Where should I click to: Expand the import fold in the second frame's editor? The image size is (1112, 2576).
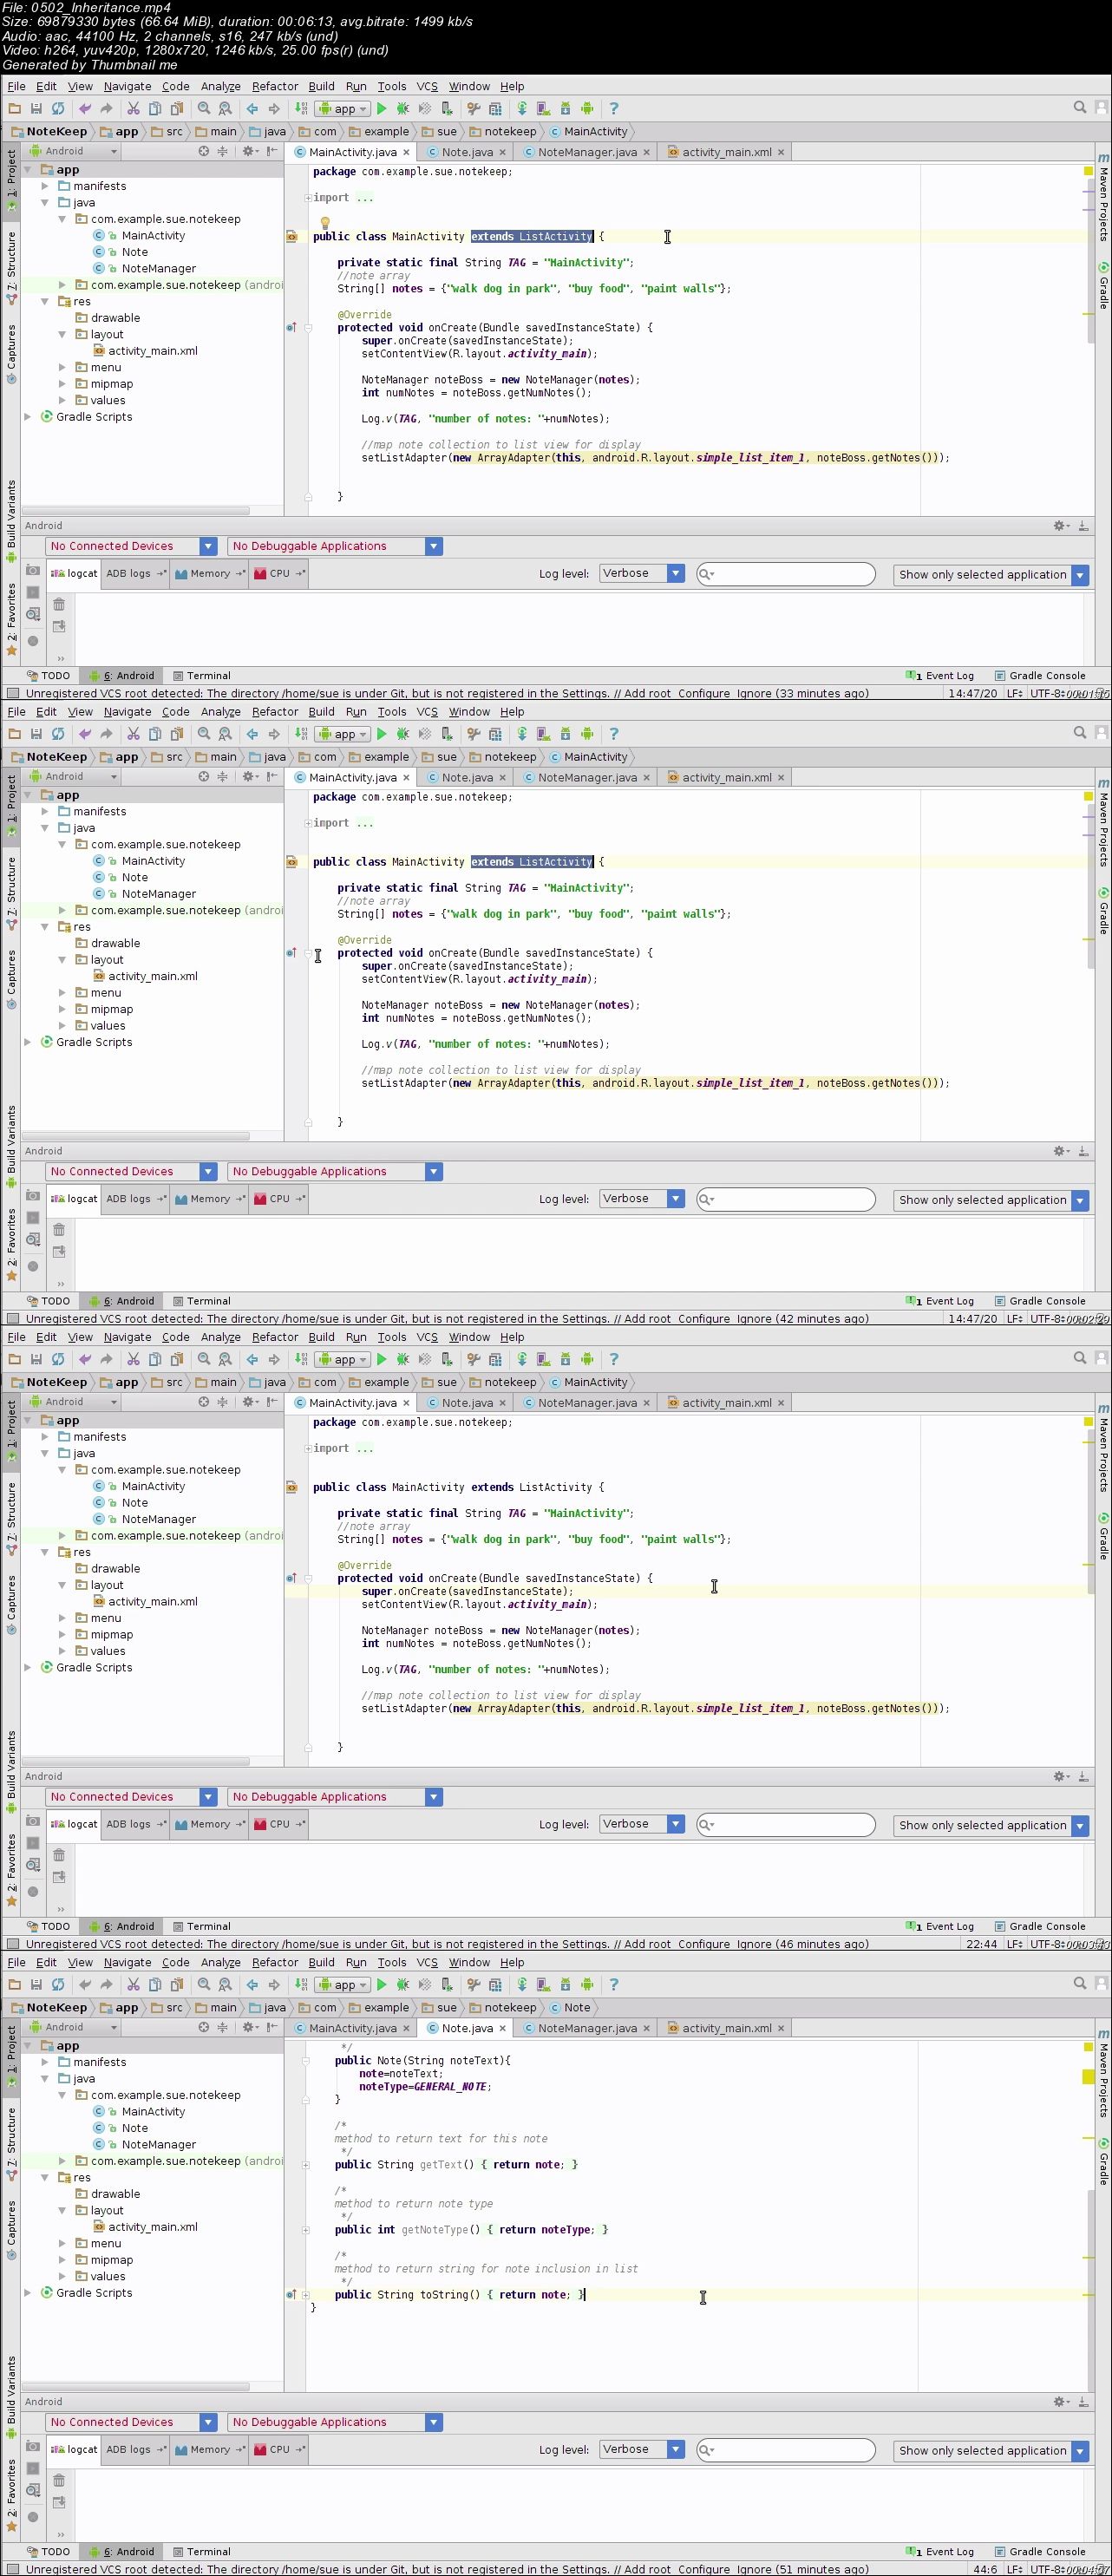coord(309,823)
